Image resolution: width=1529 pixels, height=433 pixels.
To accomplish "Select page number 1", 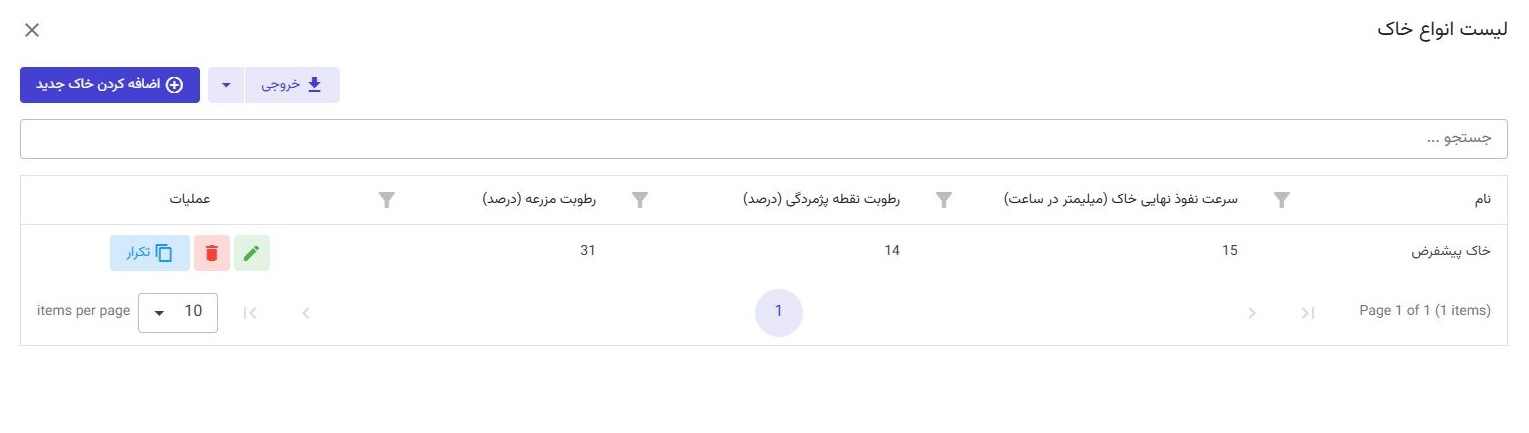I will tap(778, 312).
